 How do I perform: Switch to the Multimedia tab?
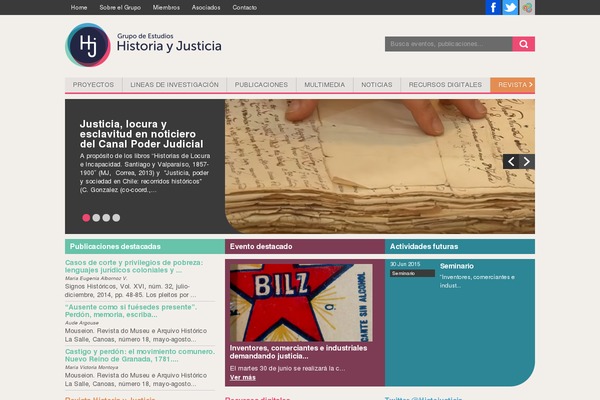pyautogui.click(x=324, y=85)
